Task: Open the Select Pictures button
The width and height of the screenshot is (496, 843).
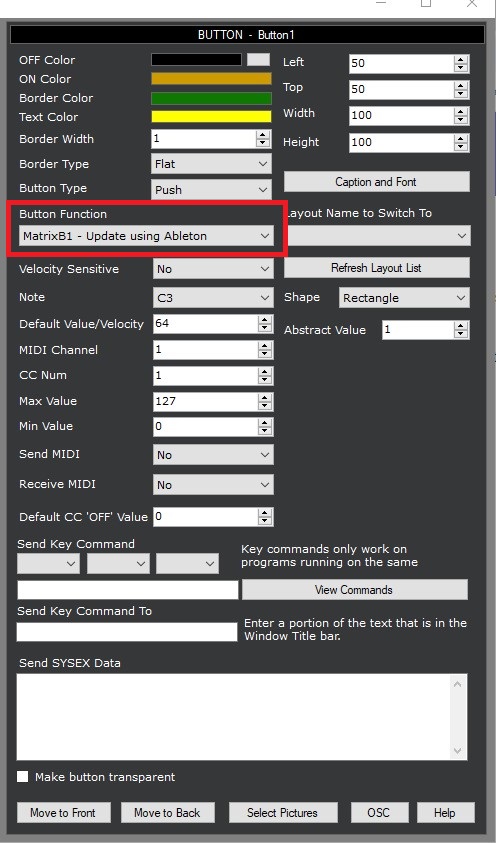Action: pyautogui.click(x=283, y=812)
